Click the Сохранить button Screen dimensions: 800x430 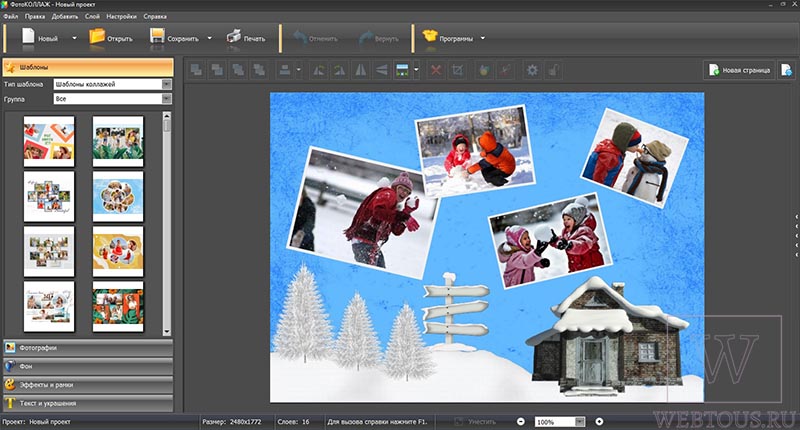(x=174, y=38)
